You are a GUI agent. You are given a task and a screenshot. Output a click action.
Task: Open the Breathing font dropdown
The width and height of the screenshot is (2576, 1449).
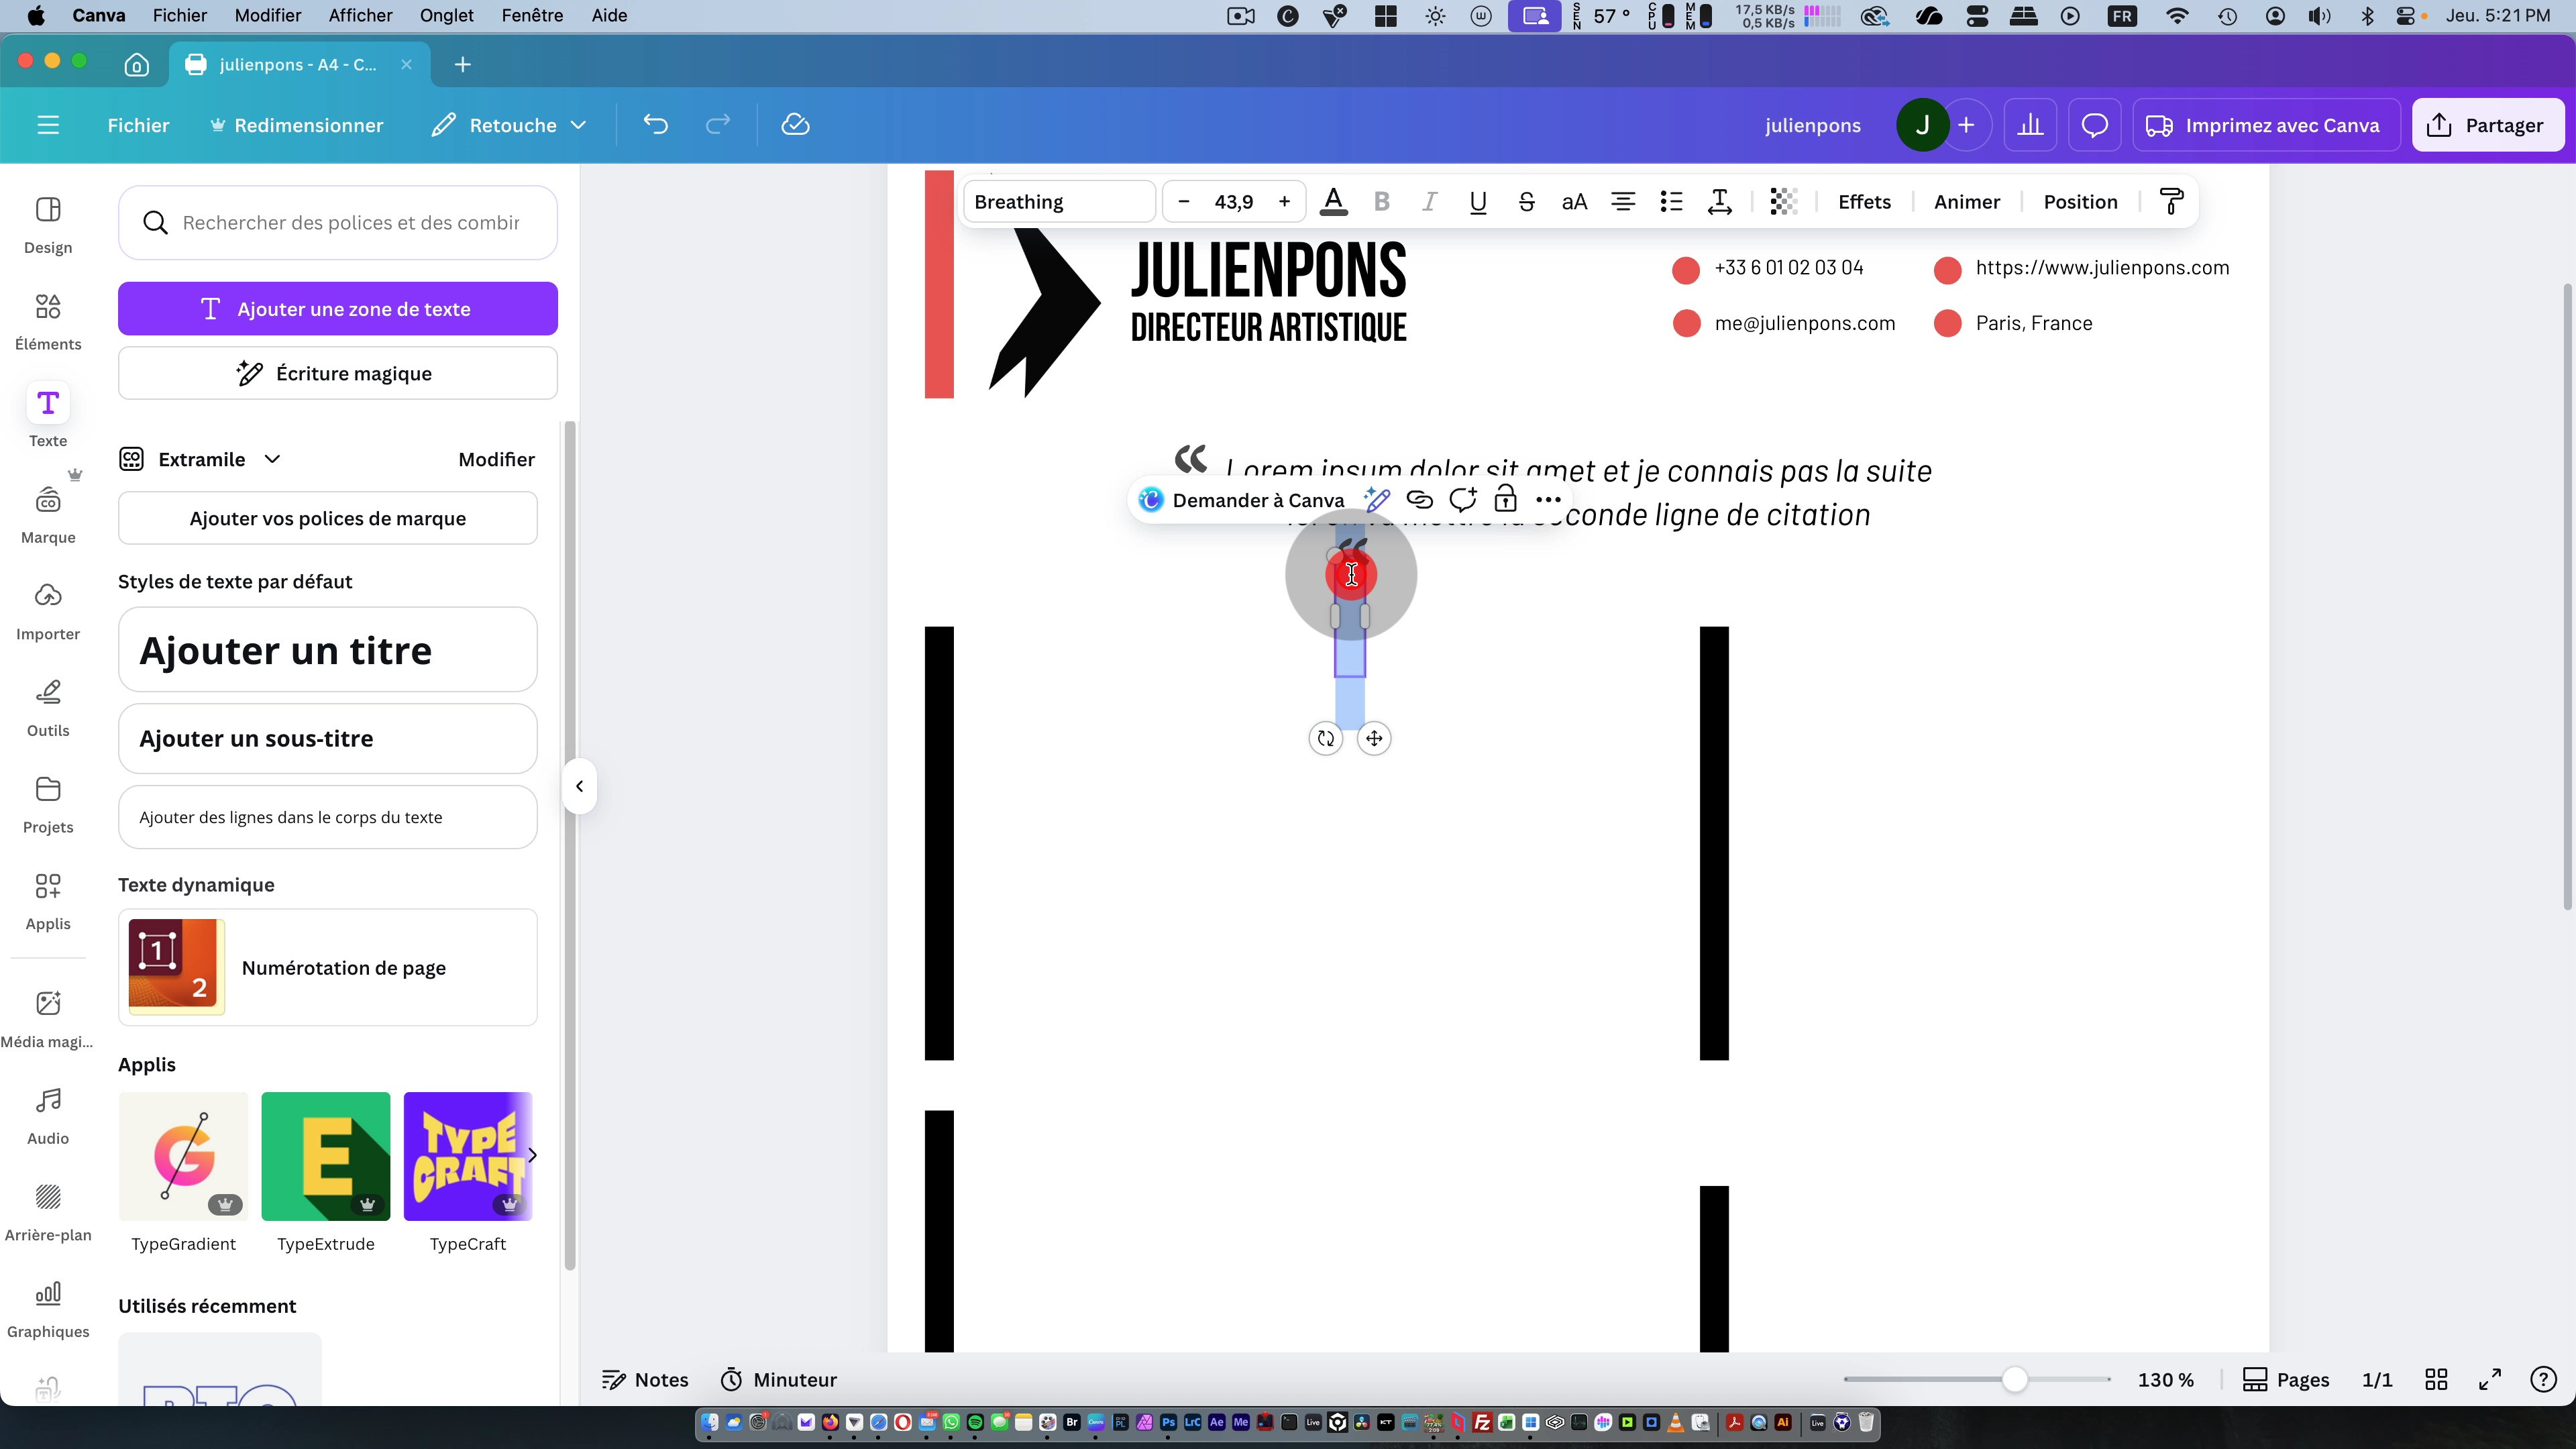pos(1058,202)
